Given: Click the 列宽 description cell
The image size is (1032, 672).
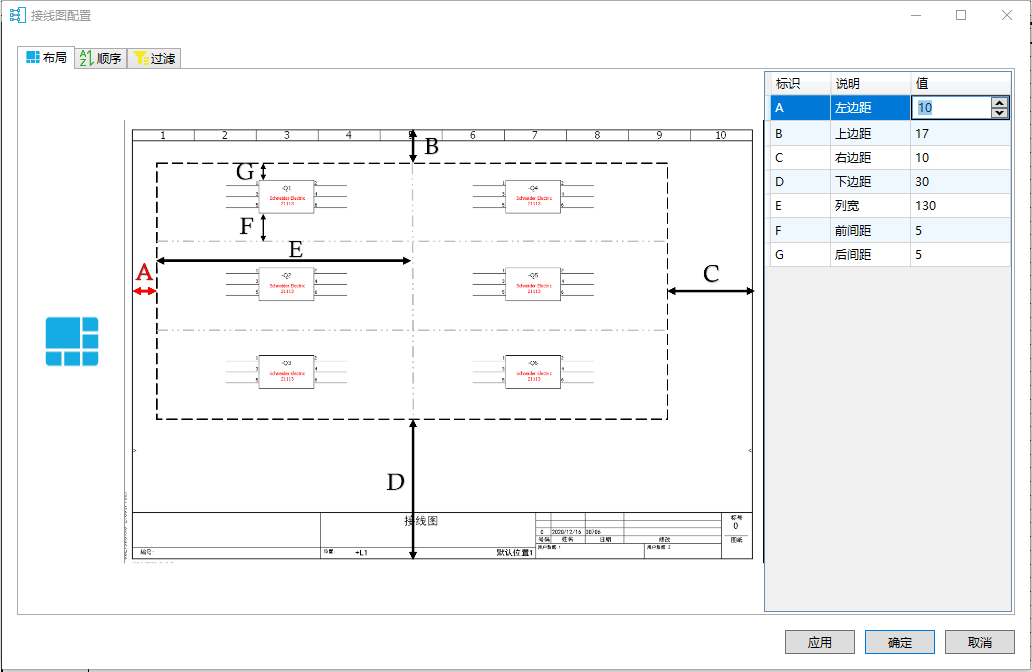Looking at the screenshot, I should pyautogui.click(x=870, y=206).
